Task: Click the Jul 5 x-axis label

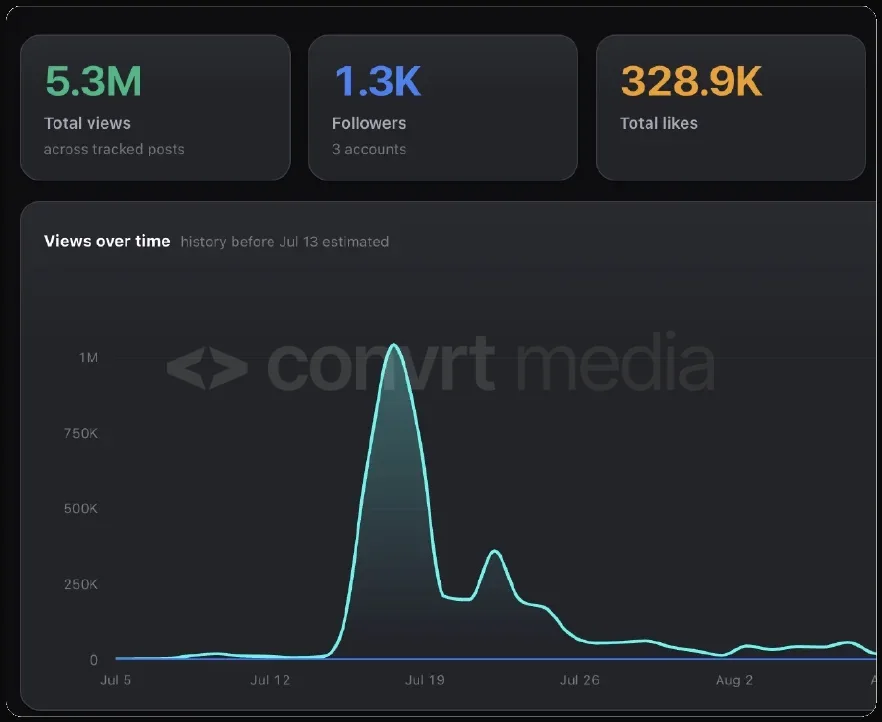Action: click(x=115, y=680)
